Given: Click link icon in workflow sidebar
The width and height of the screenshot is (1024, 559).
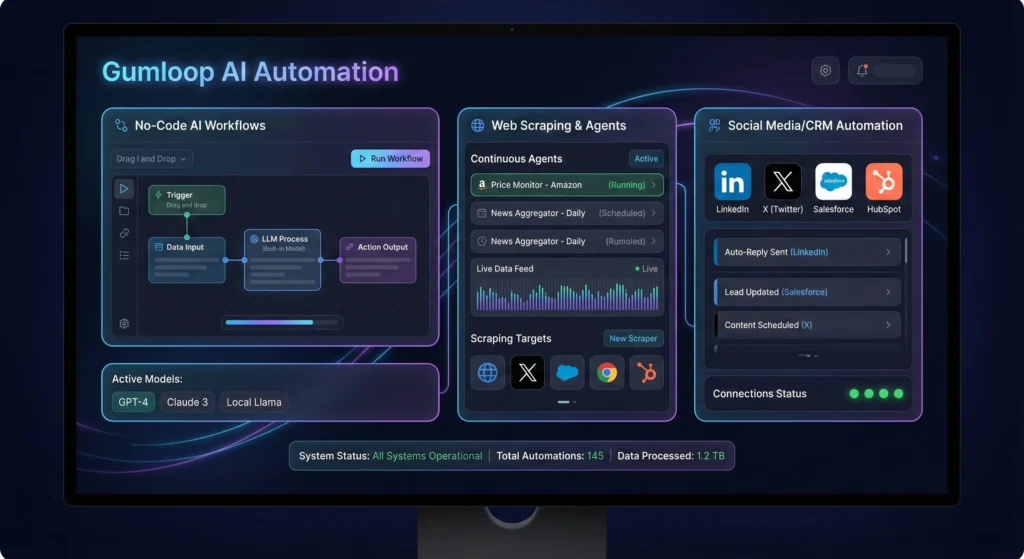Looking at the screenshot, I should click(124, 233).
